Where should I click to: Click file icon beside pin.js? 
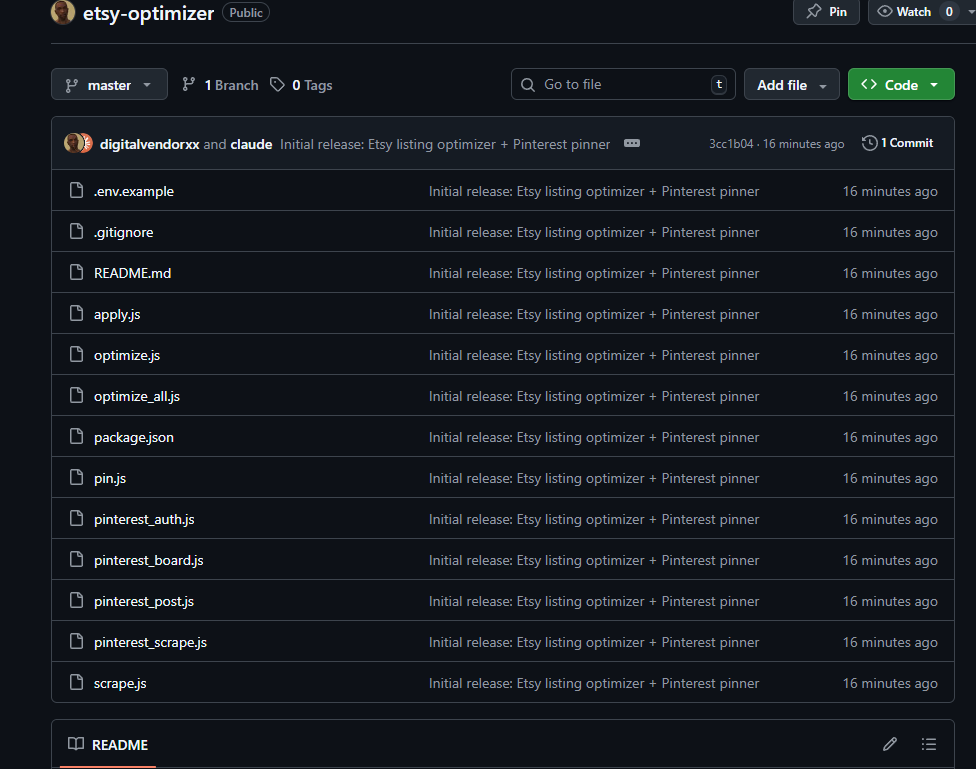77,478
